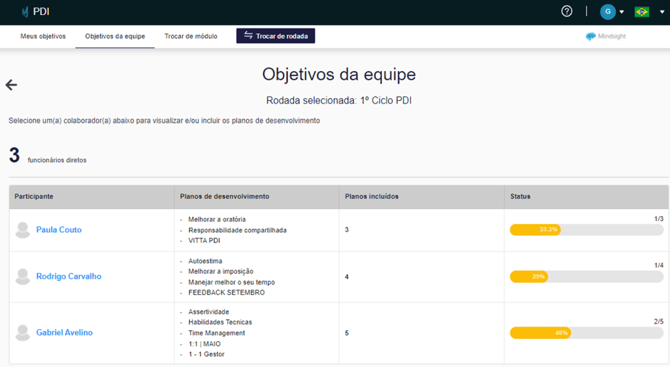Select the plan 'Manejar melhor o seu tempo'
Image resolution: width=670 pixels, height=367 pixels.
(x=232, y=282)
